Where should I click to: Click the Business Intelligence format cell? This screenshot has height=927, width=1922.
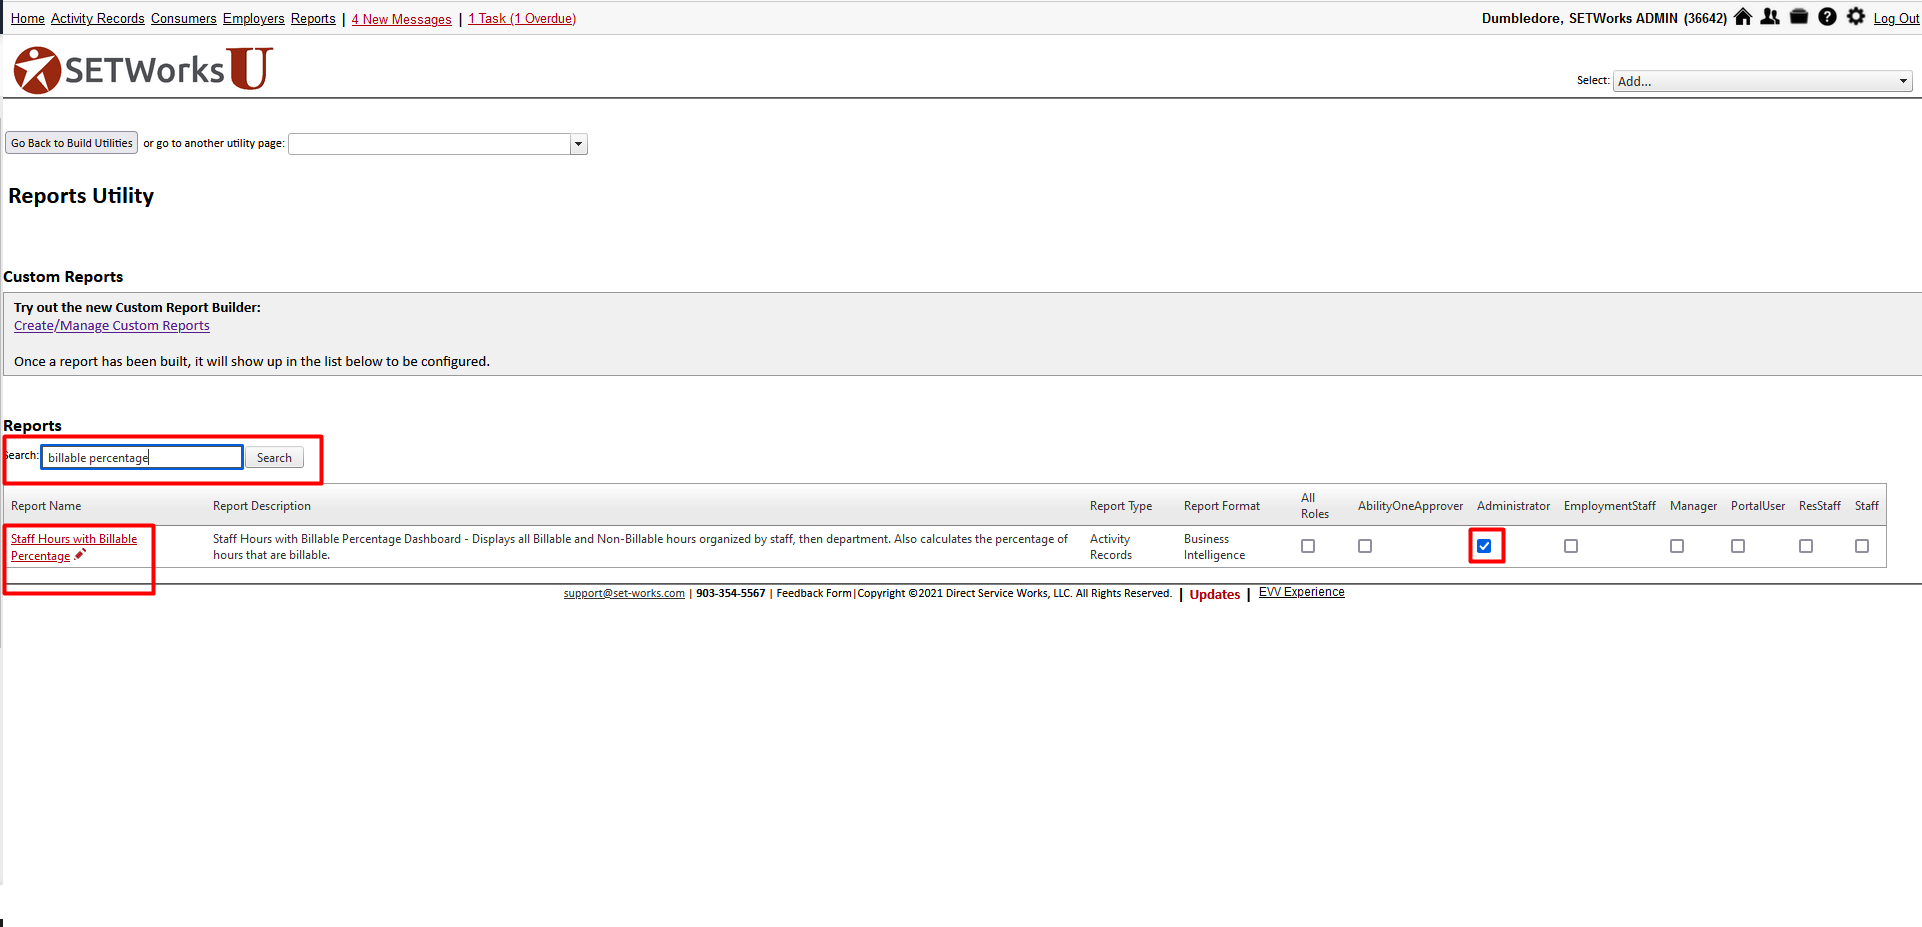(x=1214, y=547)
